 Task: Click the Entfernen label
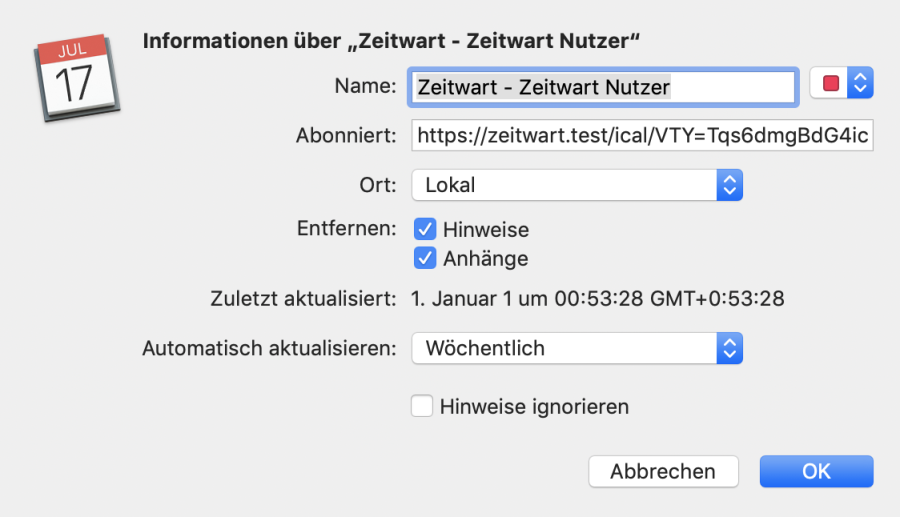(x=347, y=228)
